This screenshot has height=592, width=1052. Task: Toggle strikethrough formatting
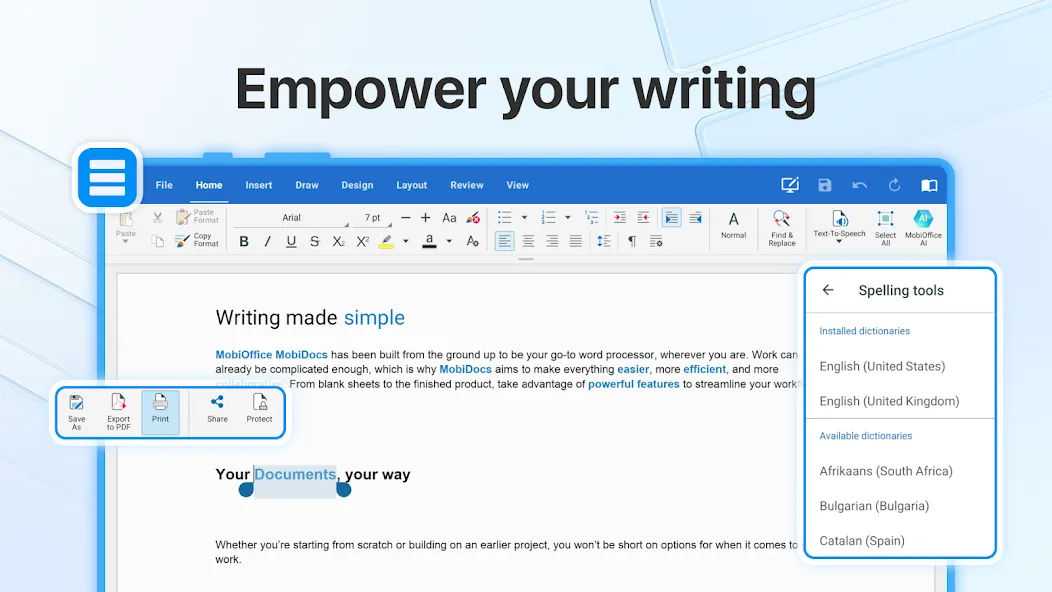coord(315,241)
